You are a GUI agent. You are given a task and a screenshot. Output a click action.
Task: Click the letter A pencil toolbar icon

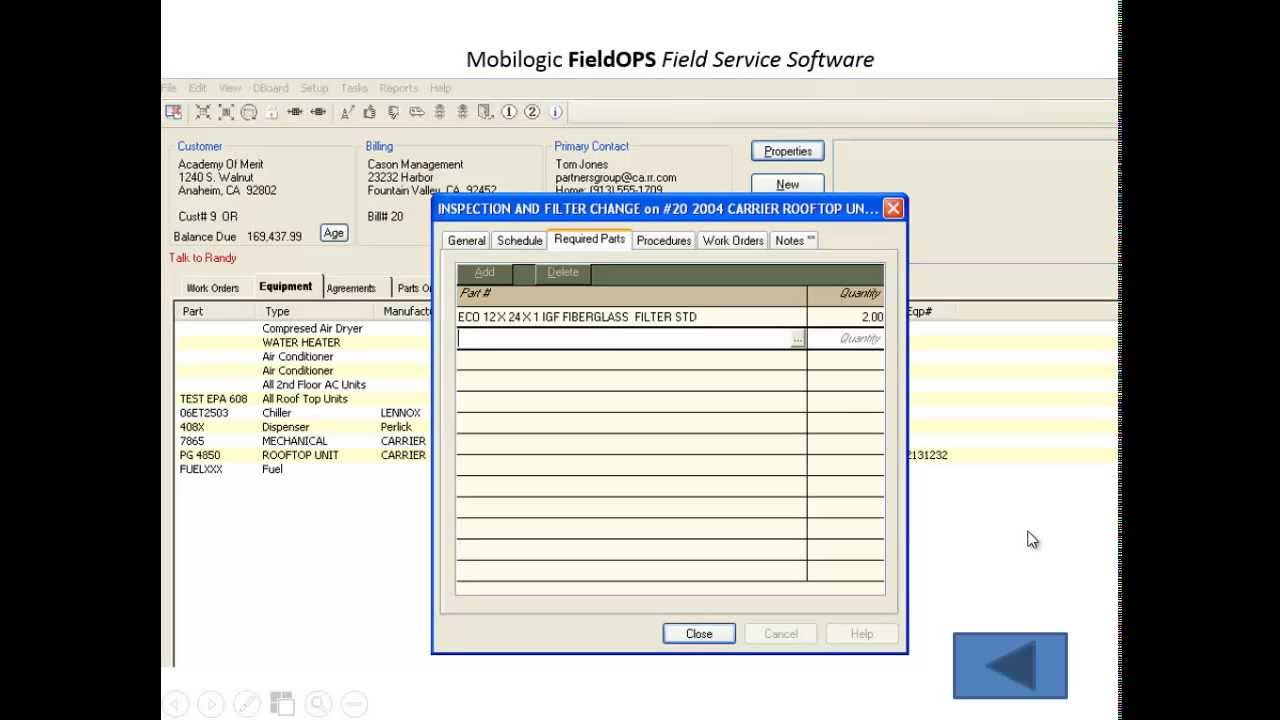click(x=347, y=112)
